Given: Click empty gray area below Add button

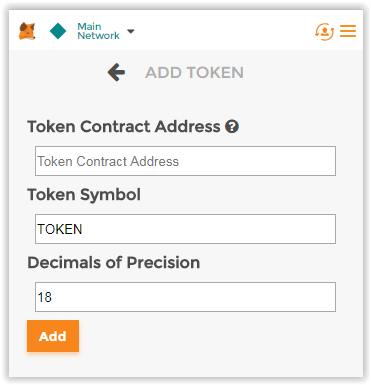Looking at the screenshot, I should click(x=200, y=363).
